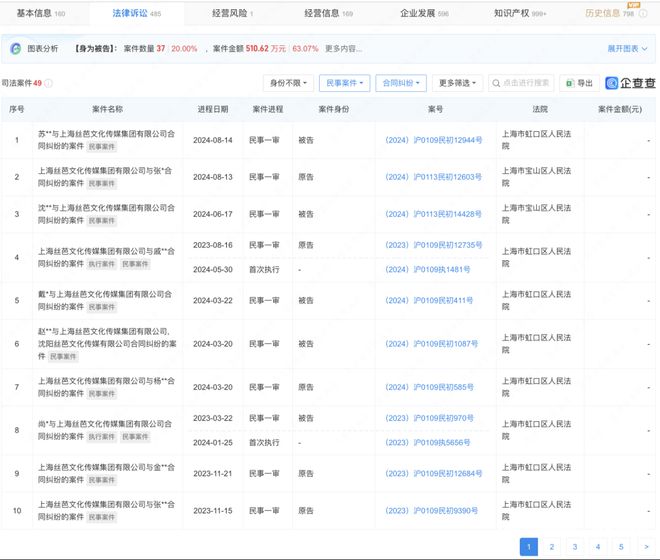The image size is (660, 560).
Task: Click case name 上海丝芭文化传媒集团有限公司与张*合同纠纷
Action: (x=105, y=177)
